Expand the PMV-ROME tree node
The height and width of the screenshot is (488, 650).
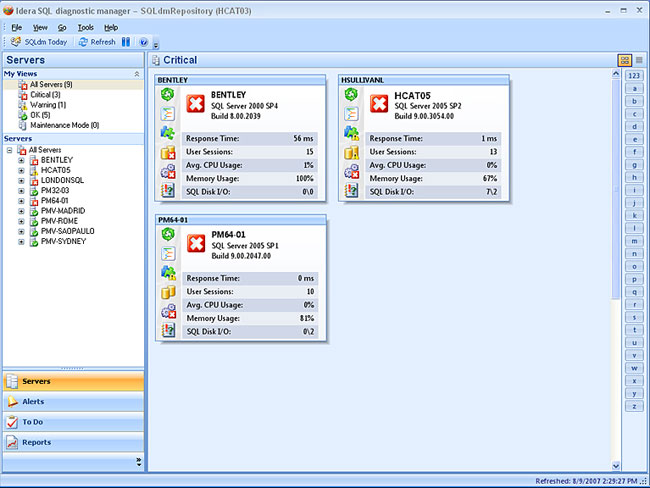(x=21, y=221)
